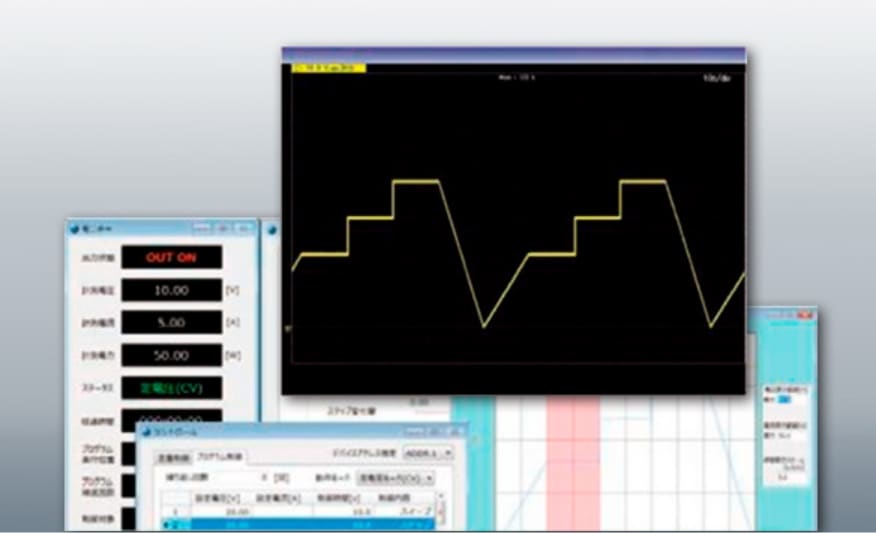Click the blue highlighted value in the right panel
876x533 pixels.
click(785, 399)
